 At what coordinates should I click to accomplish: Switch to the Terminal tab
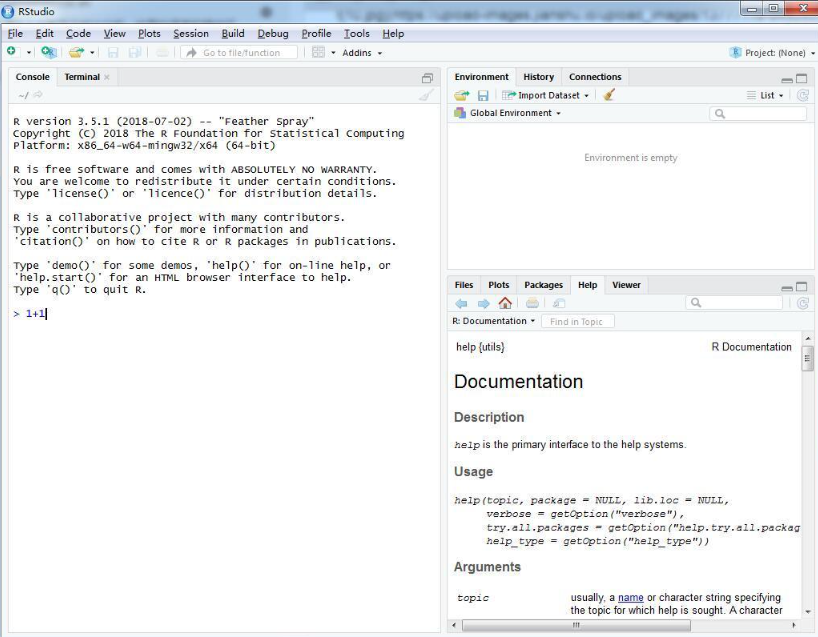tap(82, 77)
